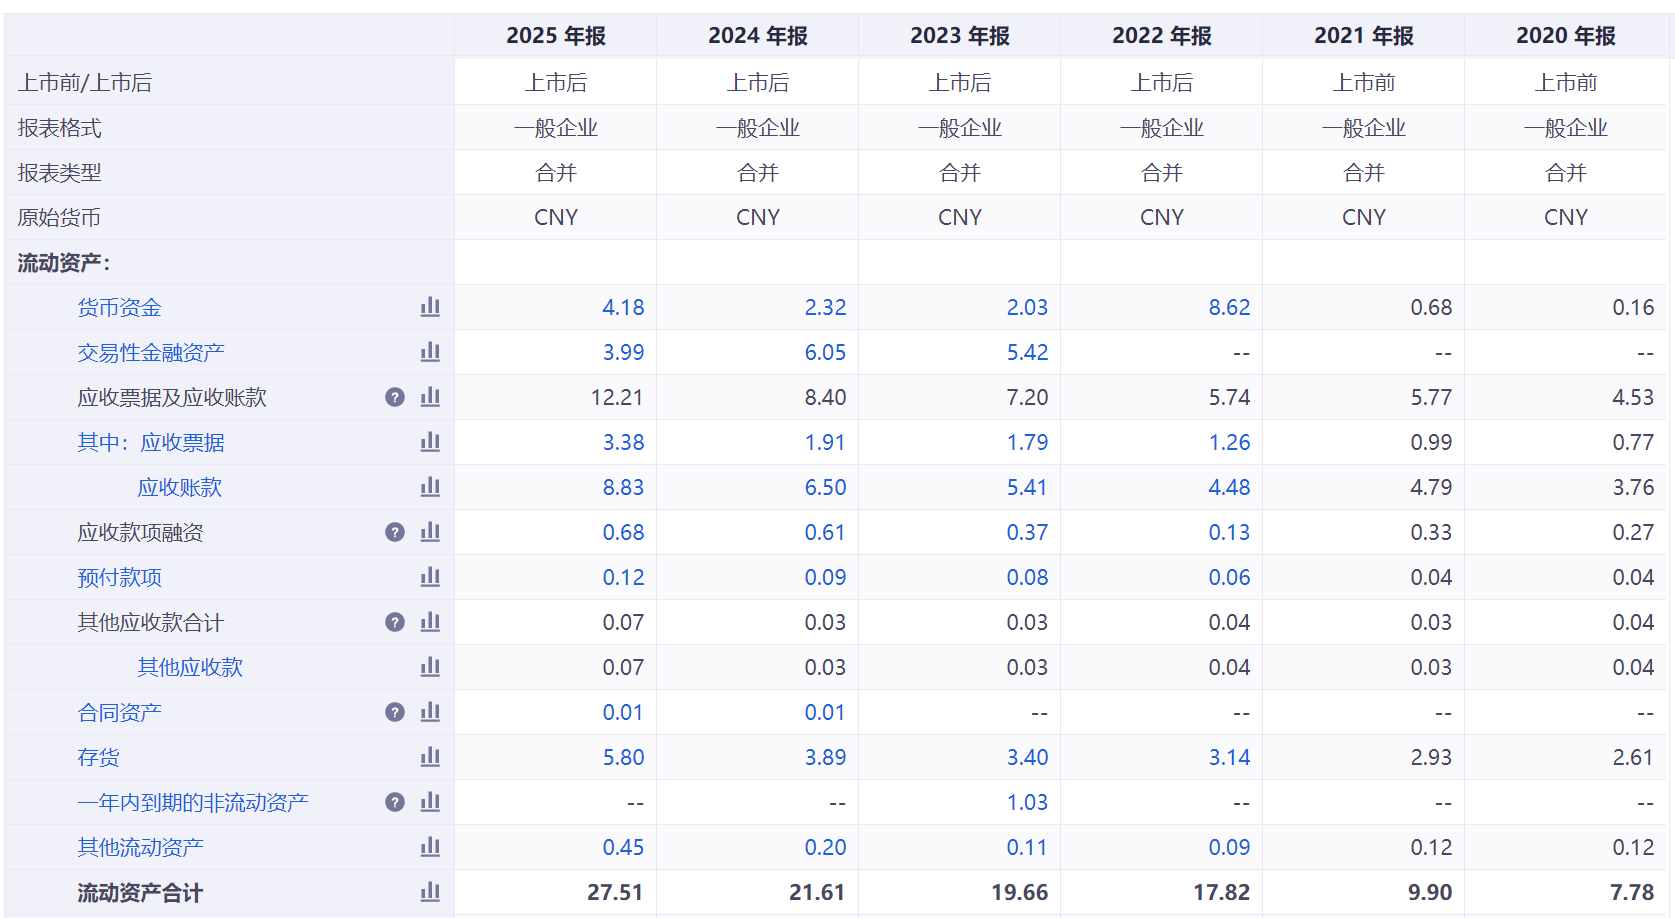
Task: Click help icon next to 应收票据及应收账款
Action: tap(395, 397)
